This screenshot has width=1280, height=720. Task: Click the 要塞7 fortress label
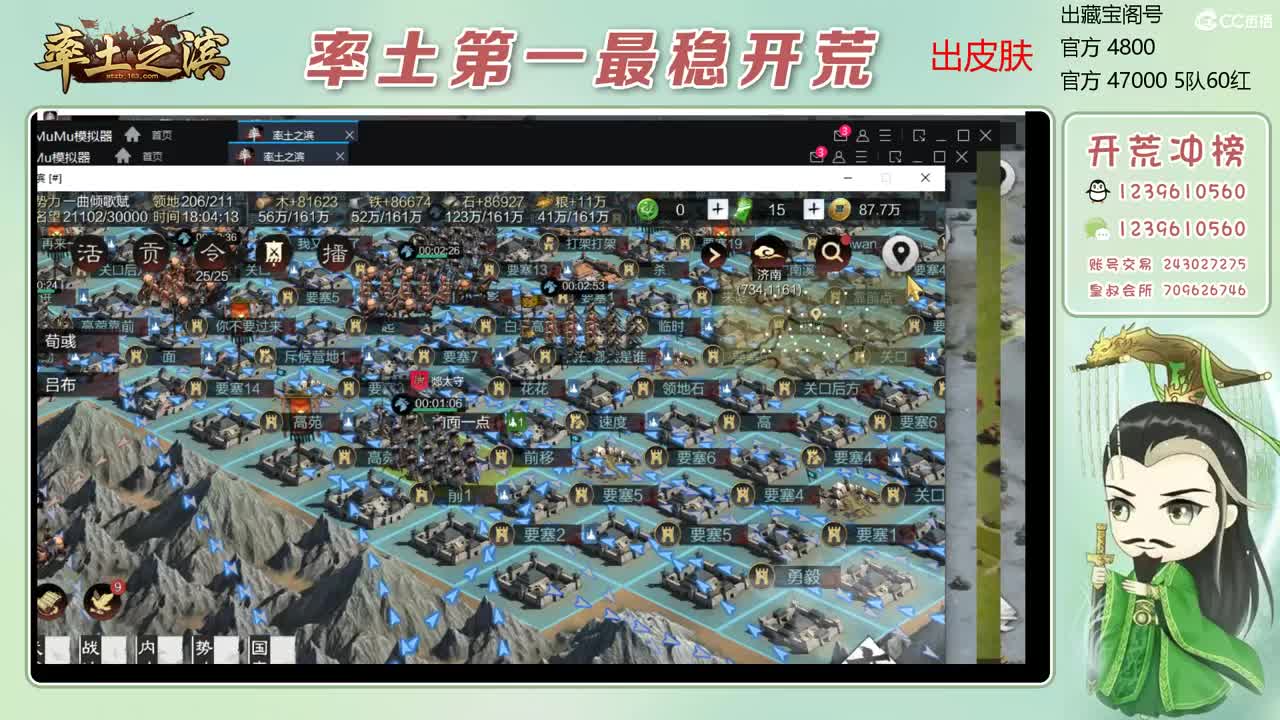pos(460,356)
